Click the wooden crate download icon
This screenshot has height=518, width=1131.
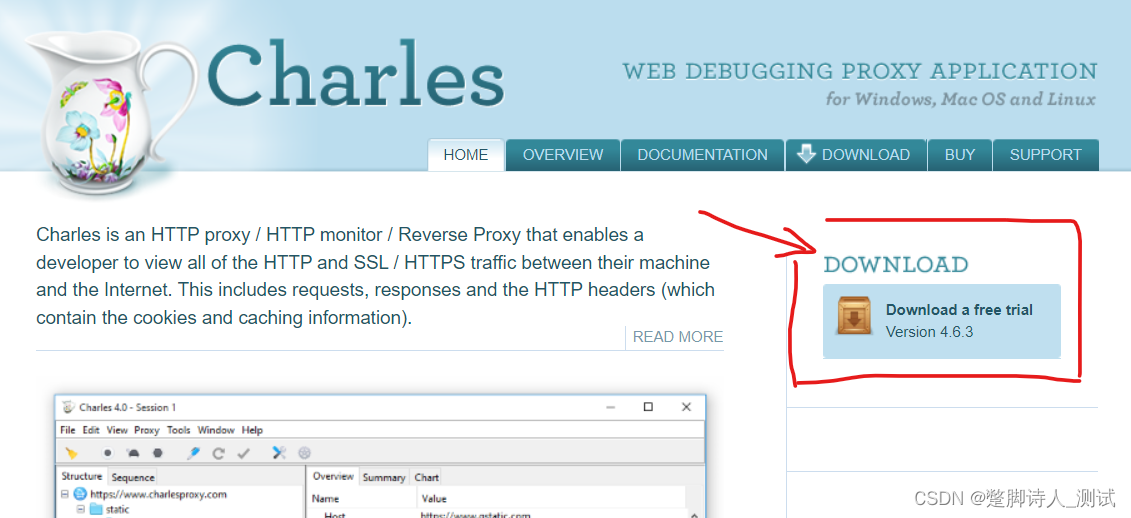pyautogui.click(x=854, y=316)
